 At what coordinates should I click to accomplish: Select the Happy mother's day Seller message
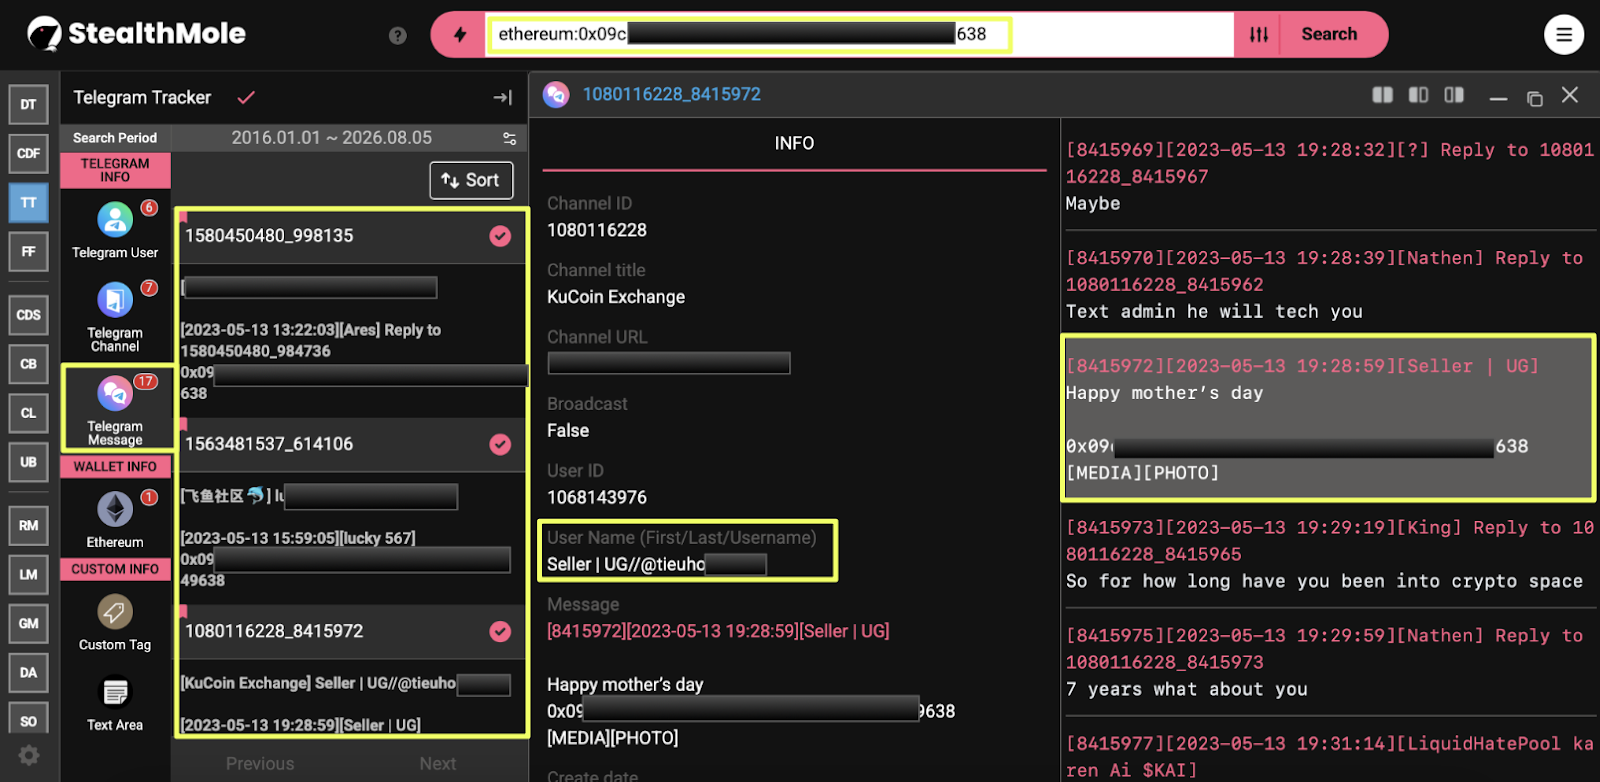point(1328,418)
